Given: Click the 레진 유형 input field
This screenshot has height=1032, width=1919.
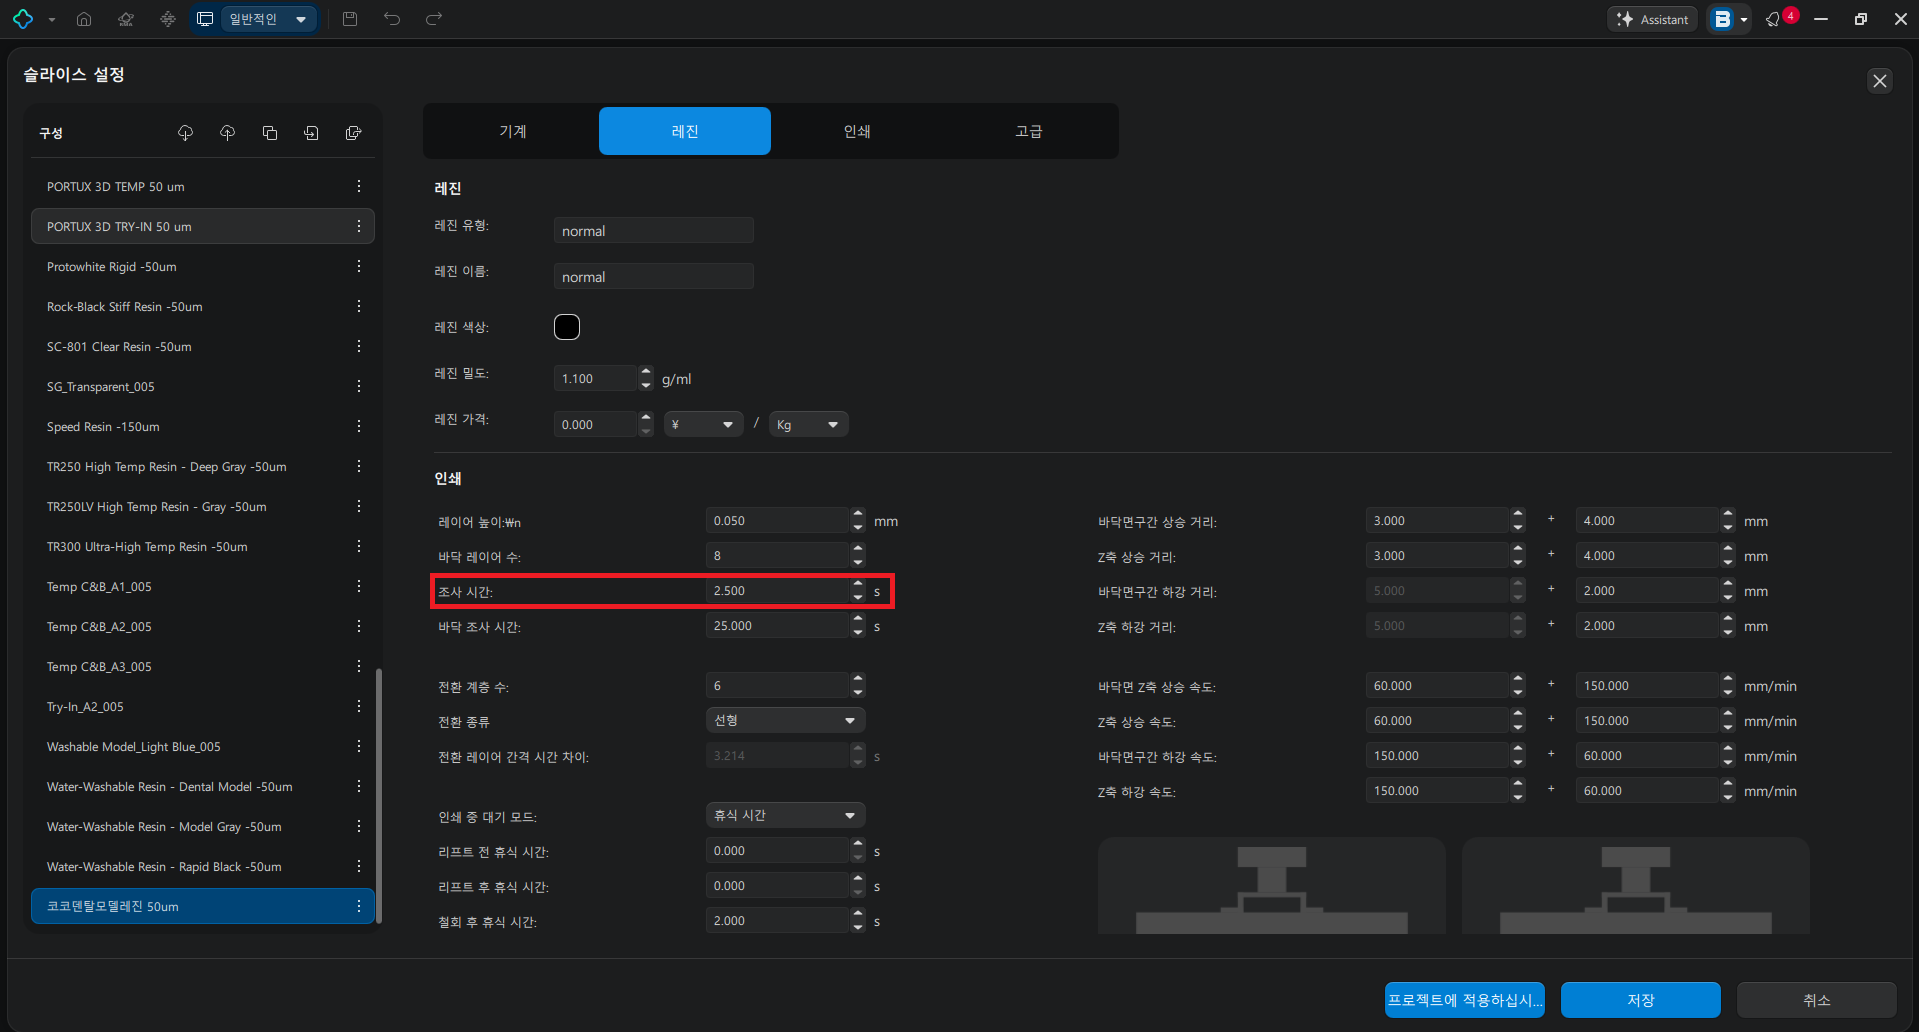Looking at the screenshot, I should 654,231.
